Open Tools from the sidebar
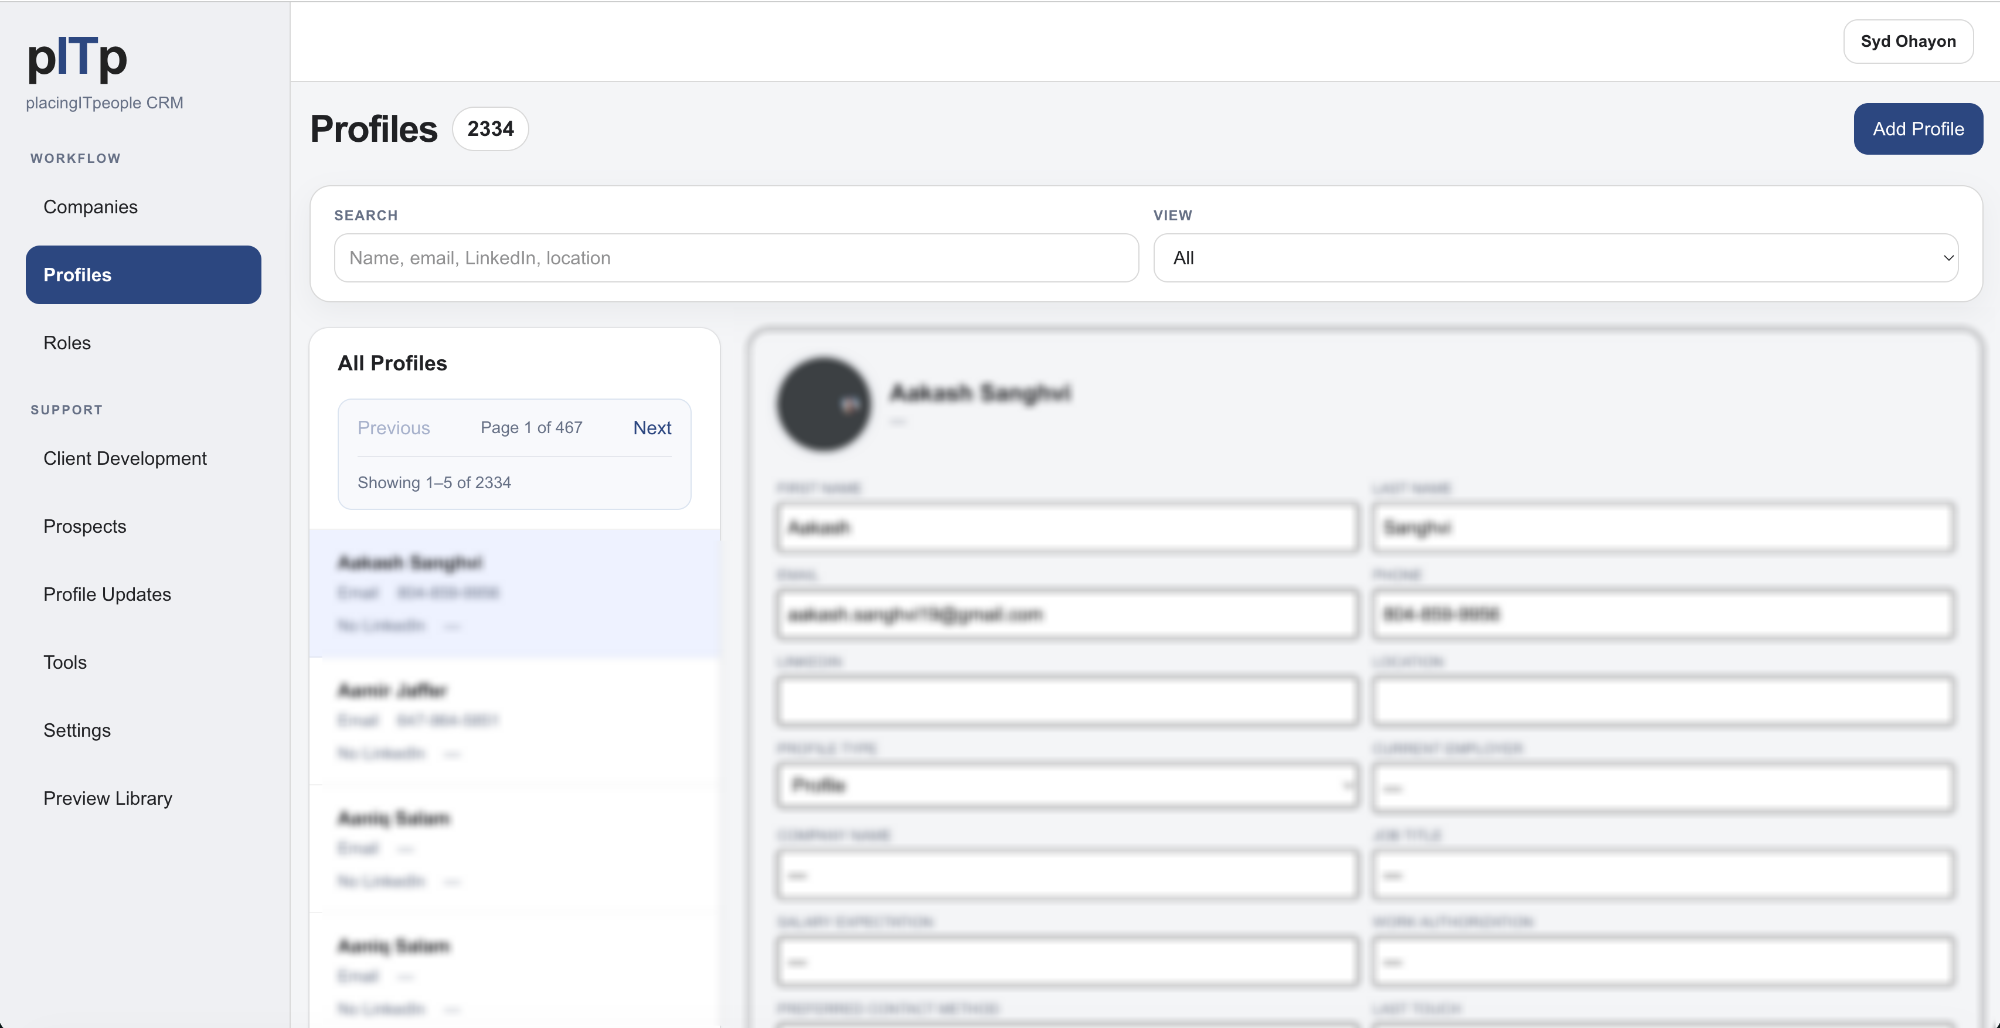This screenshot has height=1028, width=2000. click(x=143, y=663)
